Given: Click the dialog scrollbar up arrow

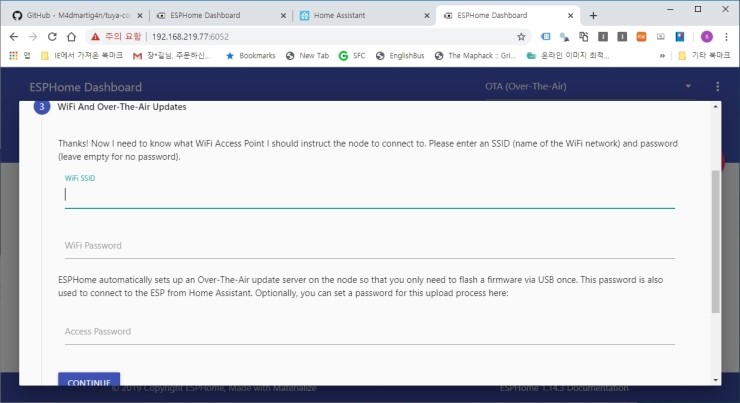Looking at the screenshot, I should (715, 107).
